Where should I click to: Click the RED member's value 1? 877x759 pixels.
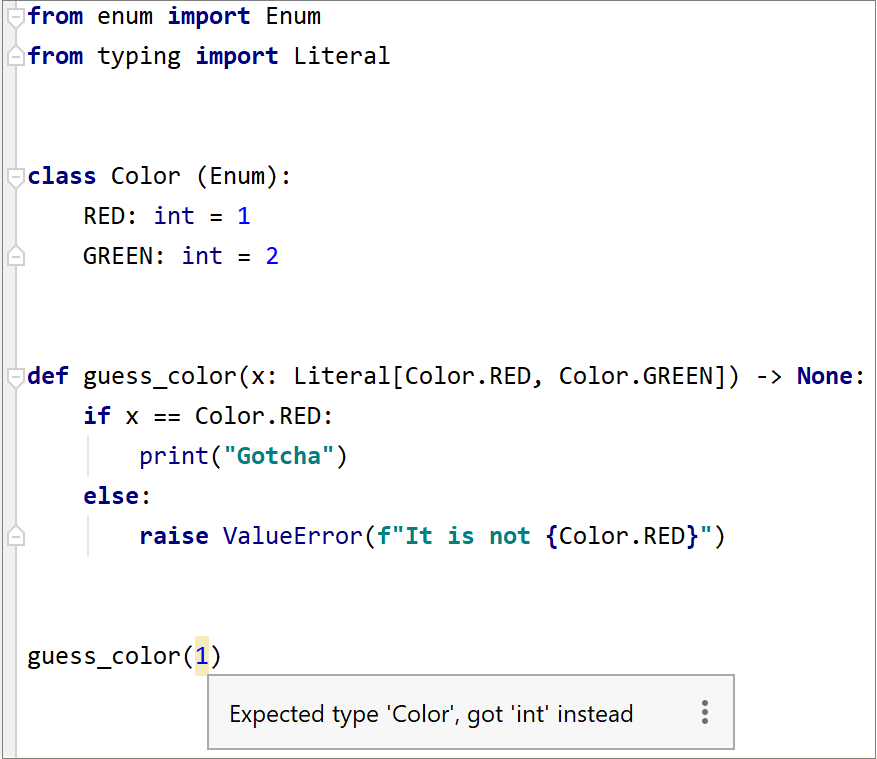point(244,215)
